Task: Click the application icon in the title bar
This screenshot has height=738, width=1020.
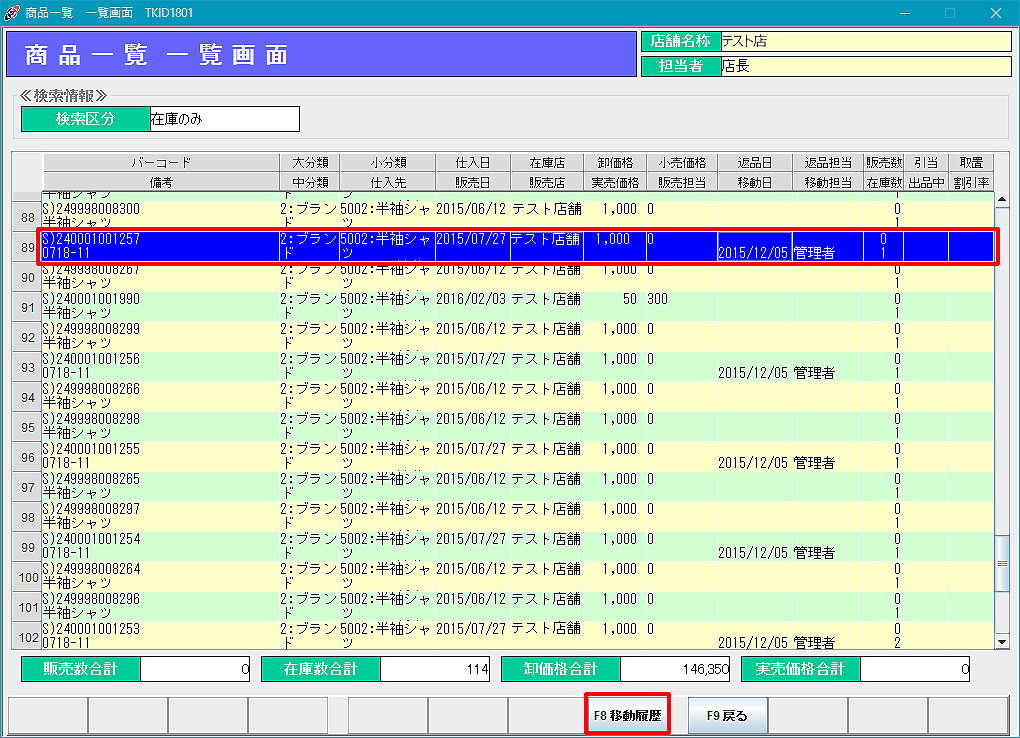Action: (12, 13)
